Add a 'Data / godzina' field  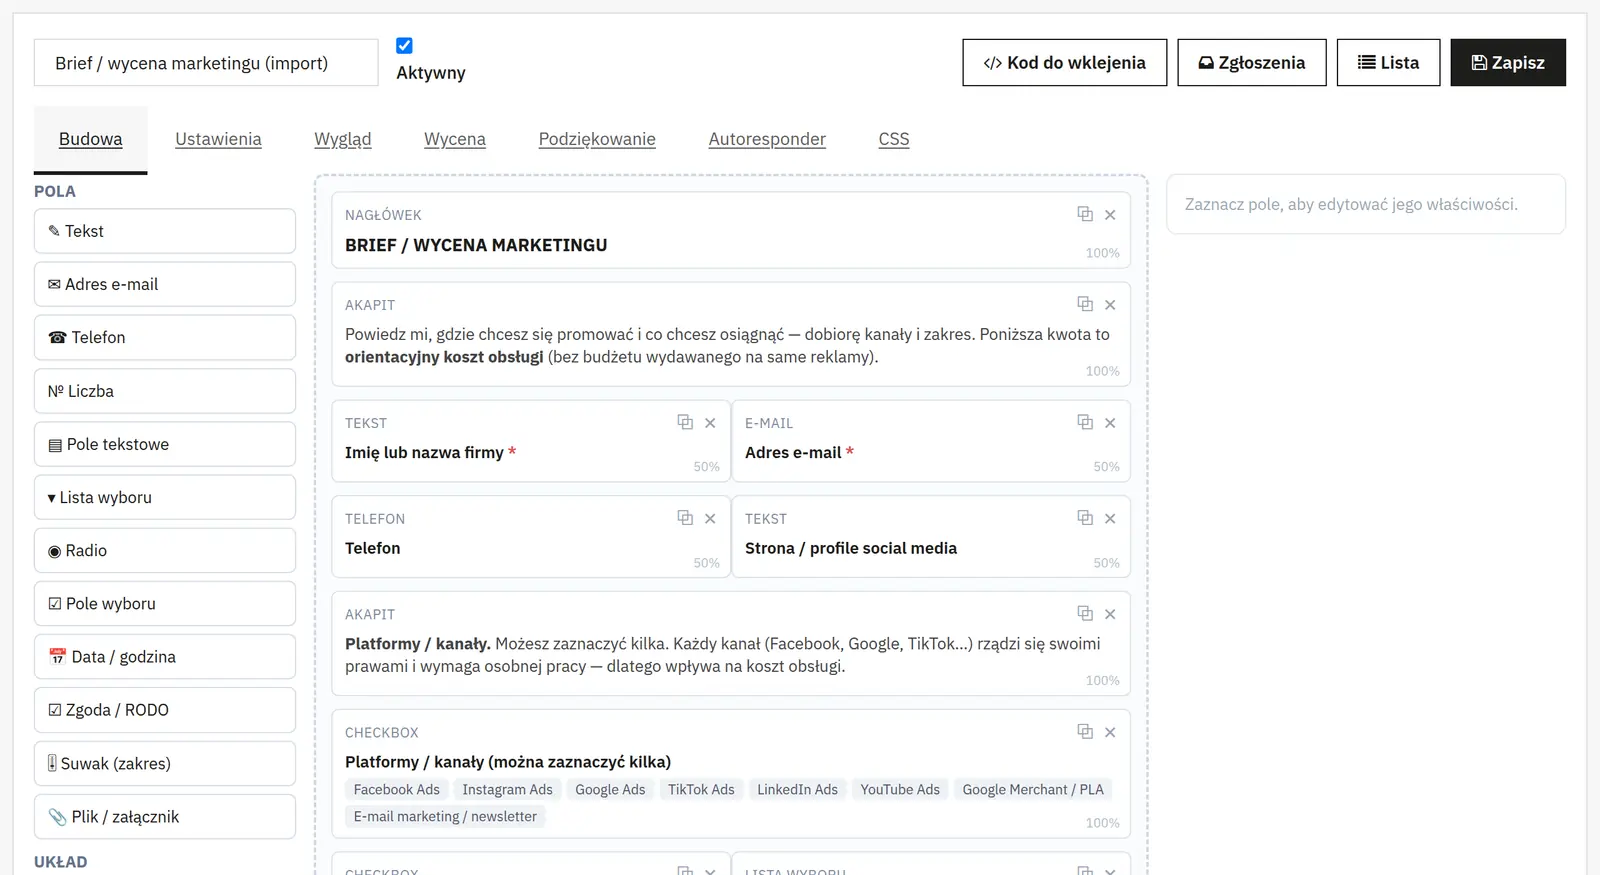pos(165,657)
